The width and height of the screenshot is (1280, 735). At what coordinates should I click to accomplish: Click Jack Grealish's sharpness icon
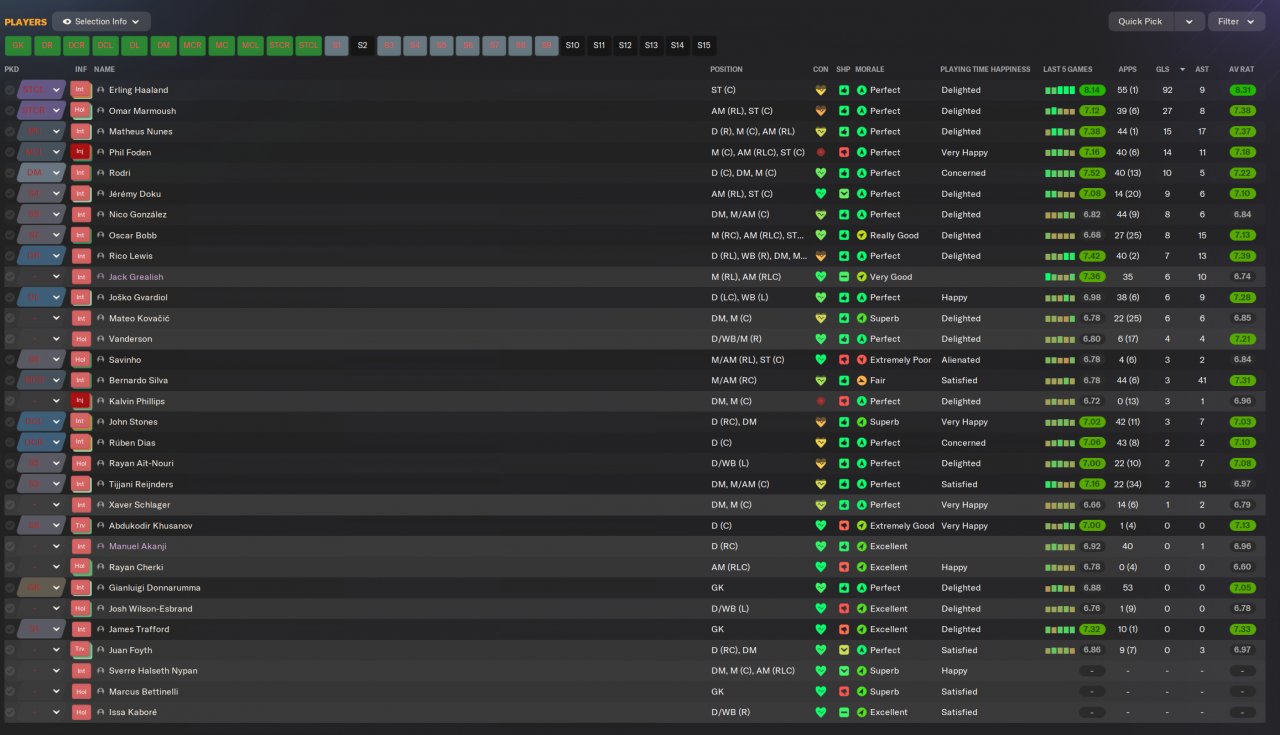843,277
